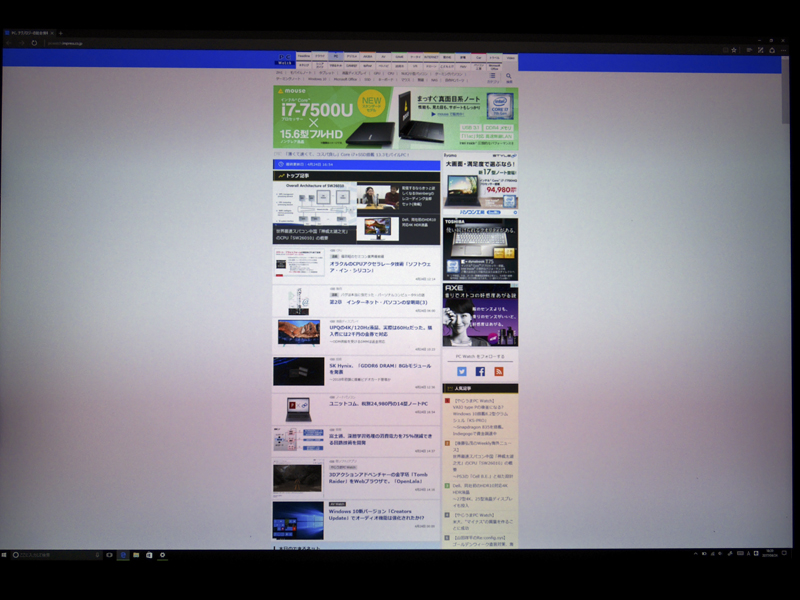This screenshot has width=800, height=600.
Task: Click the browser vertical scrollbar thumb
Action: pos(785,90)
